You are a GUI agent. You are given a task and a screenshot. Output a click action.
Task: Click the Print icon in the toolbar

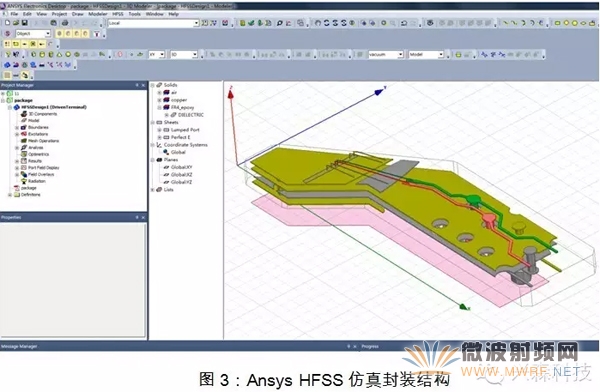pos(65,23)
